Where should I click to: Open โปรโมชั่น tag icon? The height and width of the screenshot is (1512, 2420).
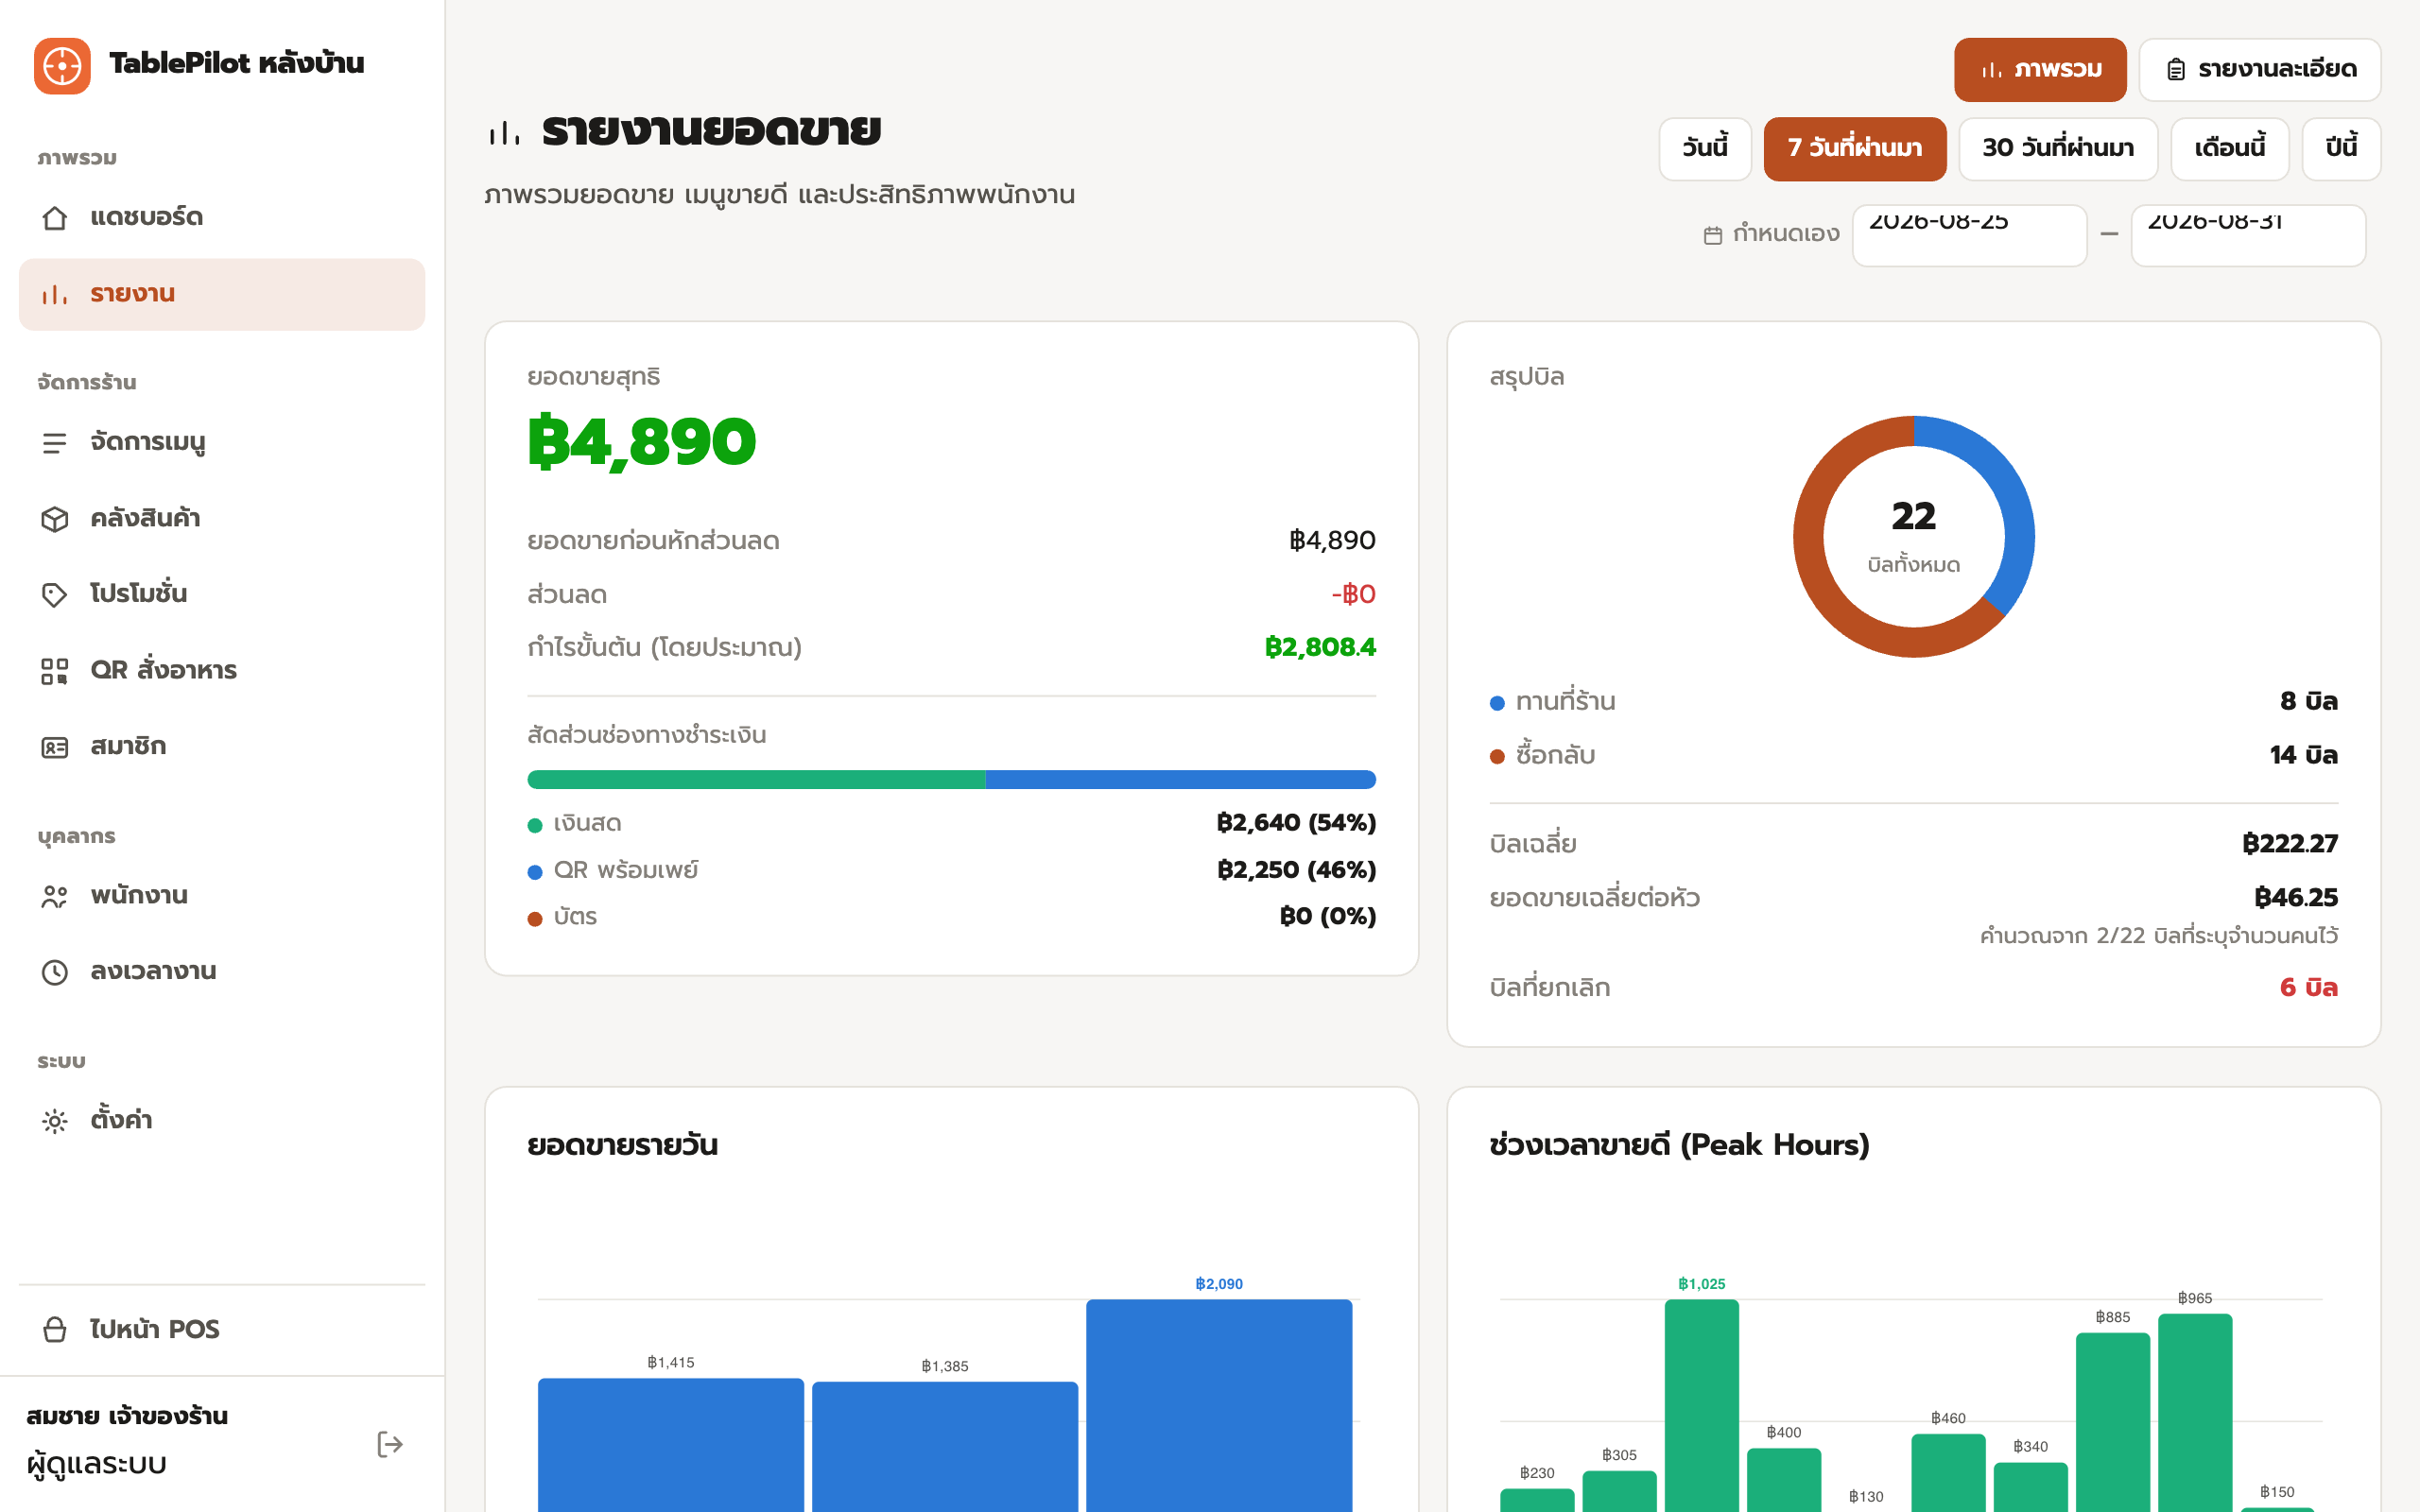[x=55, y=595]
